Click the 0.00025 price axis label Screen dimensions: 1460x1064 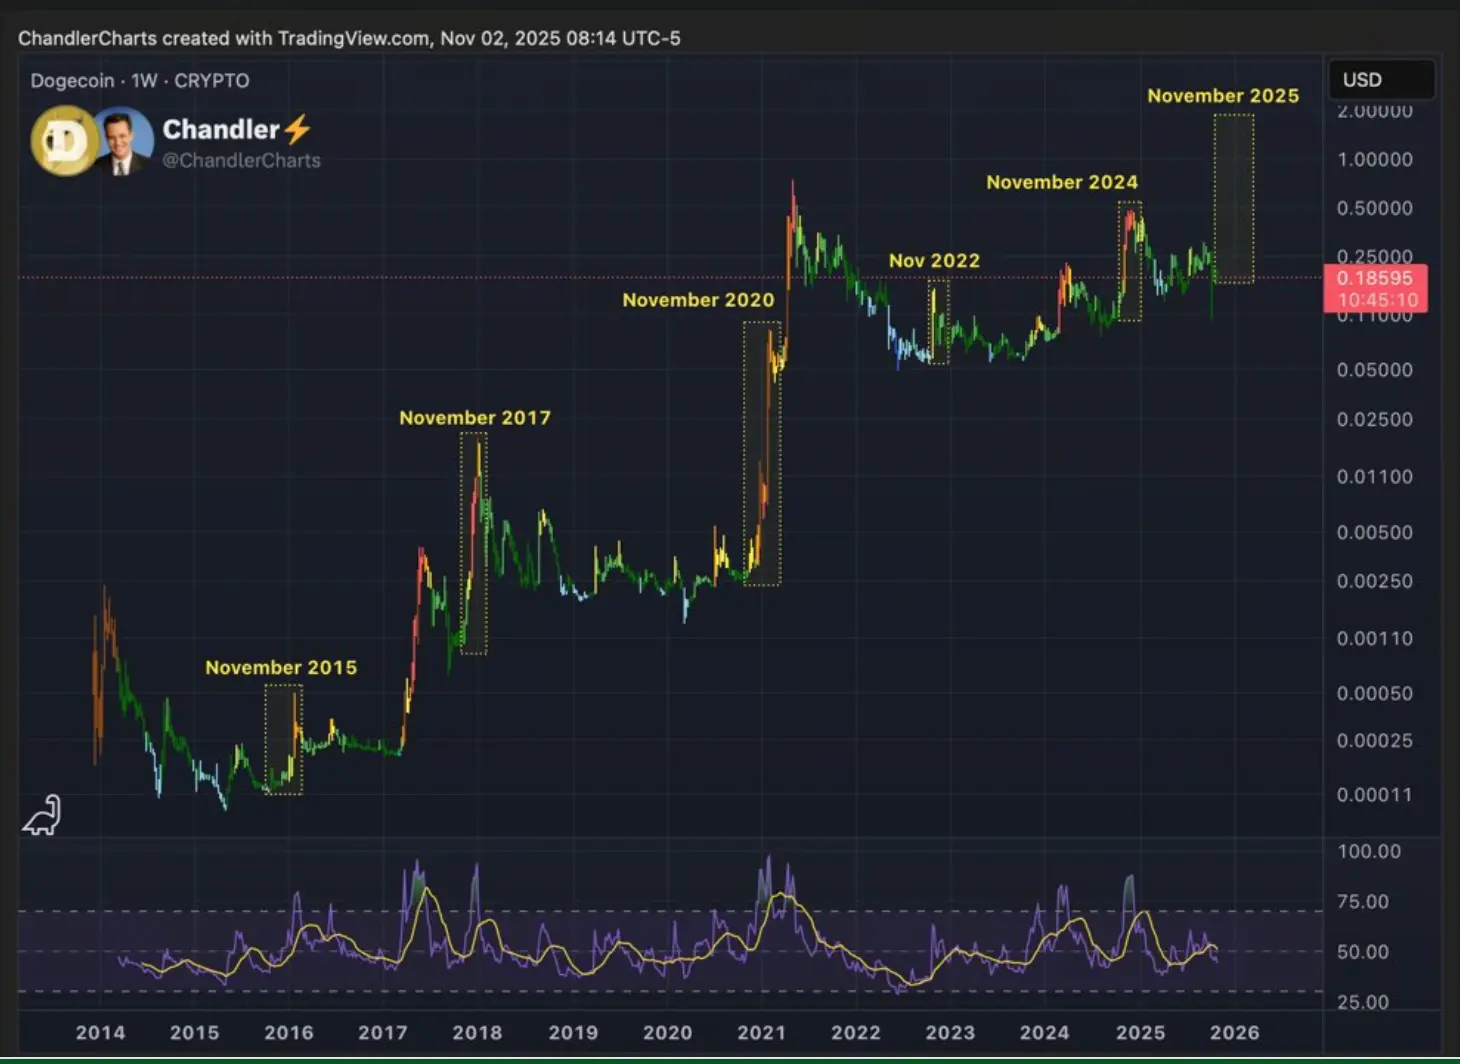point(1375,740)
